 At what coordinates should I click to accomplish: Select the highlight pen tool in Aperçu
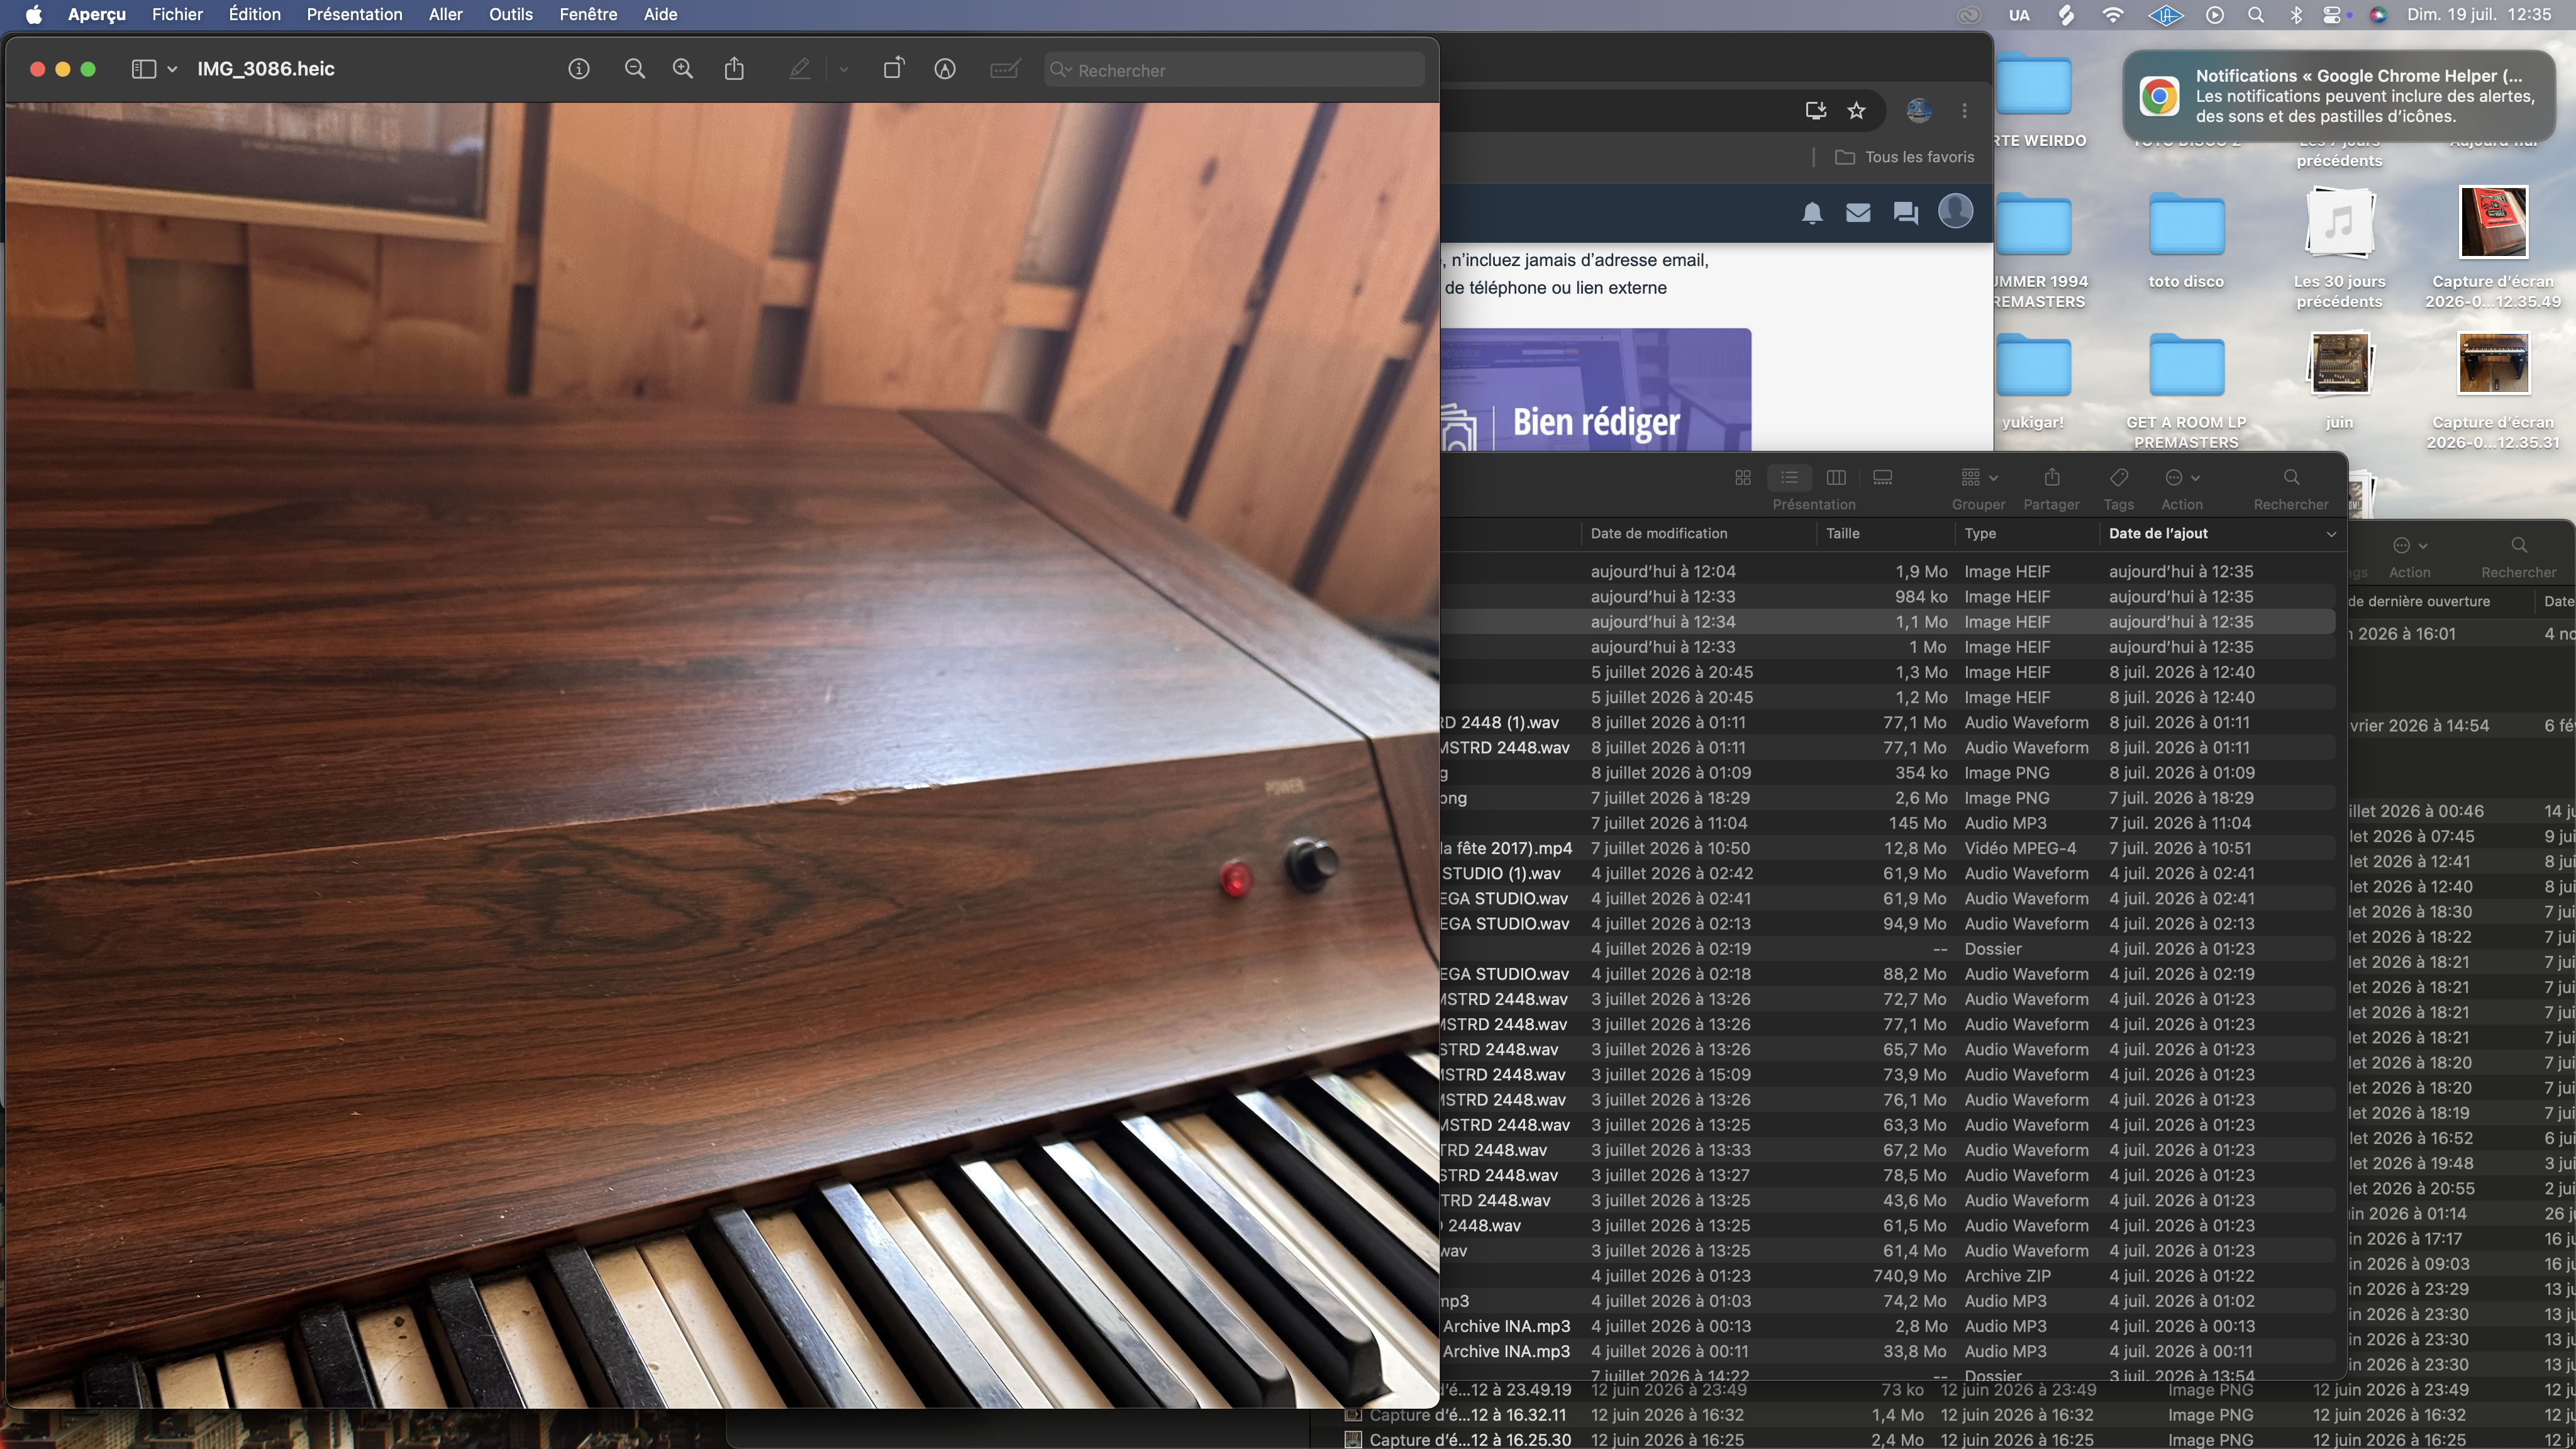click(799, 69)
